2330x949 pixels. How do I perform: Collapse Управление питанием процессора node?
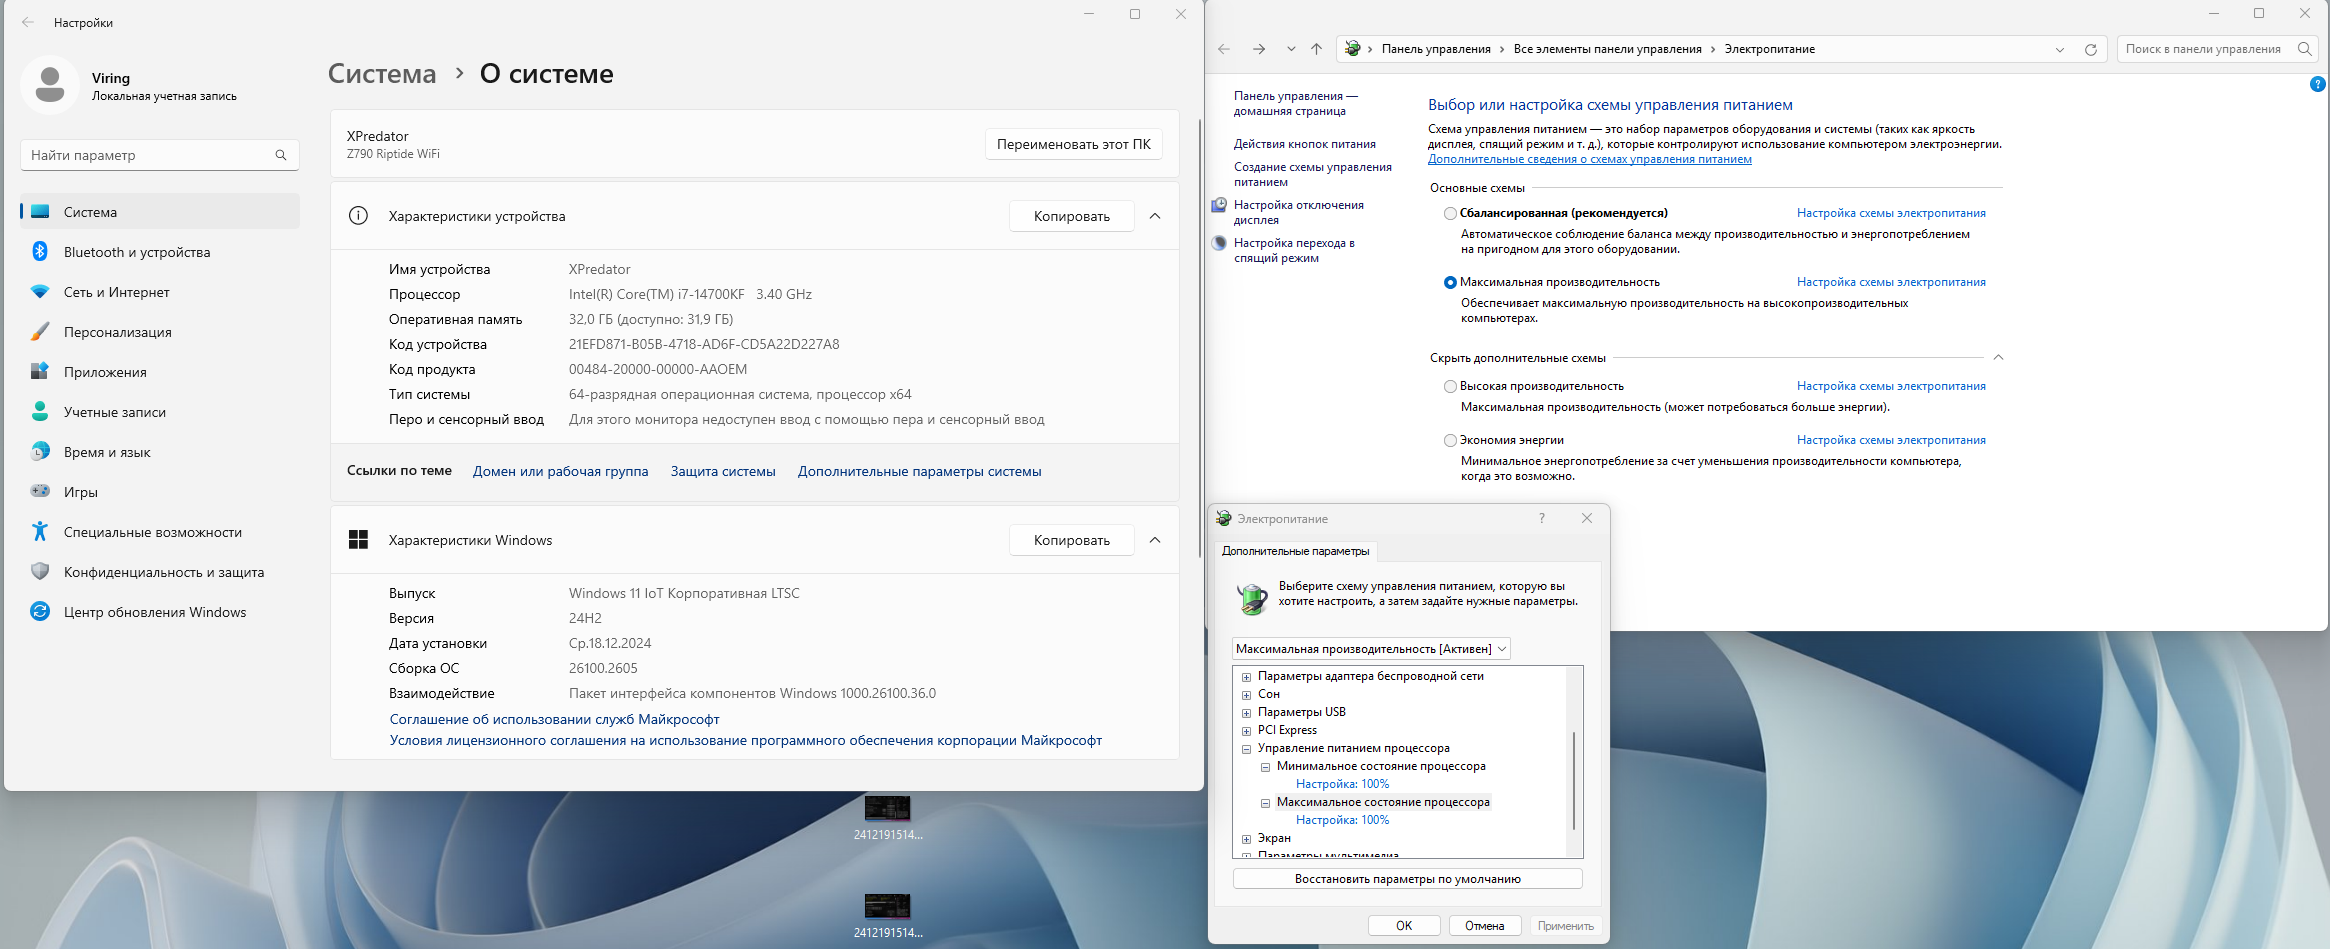[1246, 749]
